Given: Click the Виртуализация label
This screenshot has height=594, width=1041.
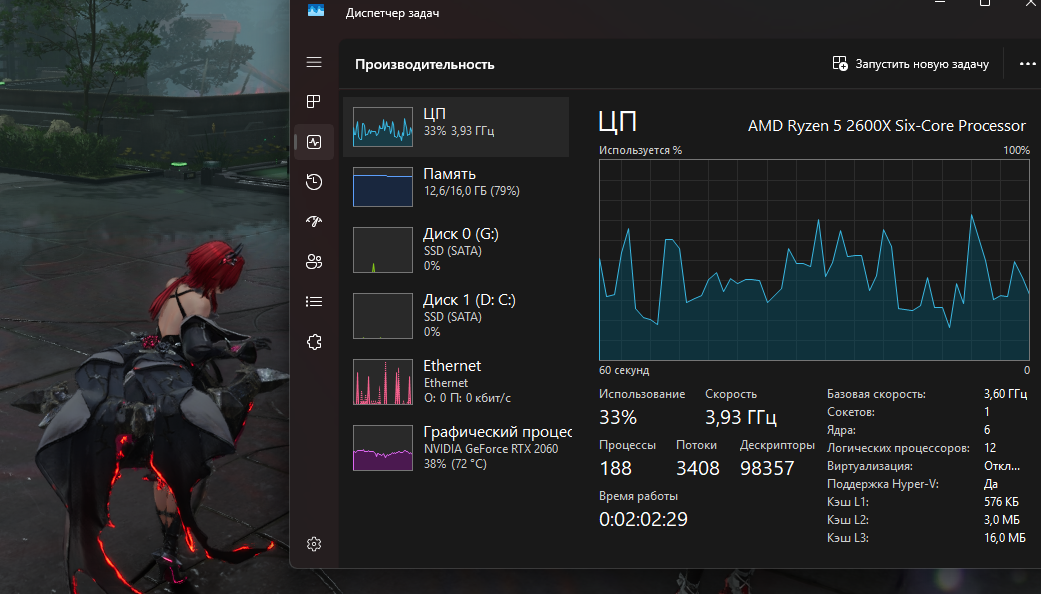Looking at the screenshot, I should (870, 466).
